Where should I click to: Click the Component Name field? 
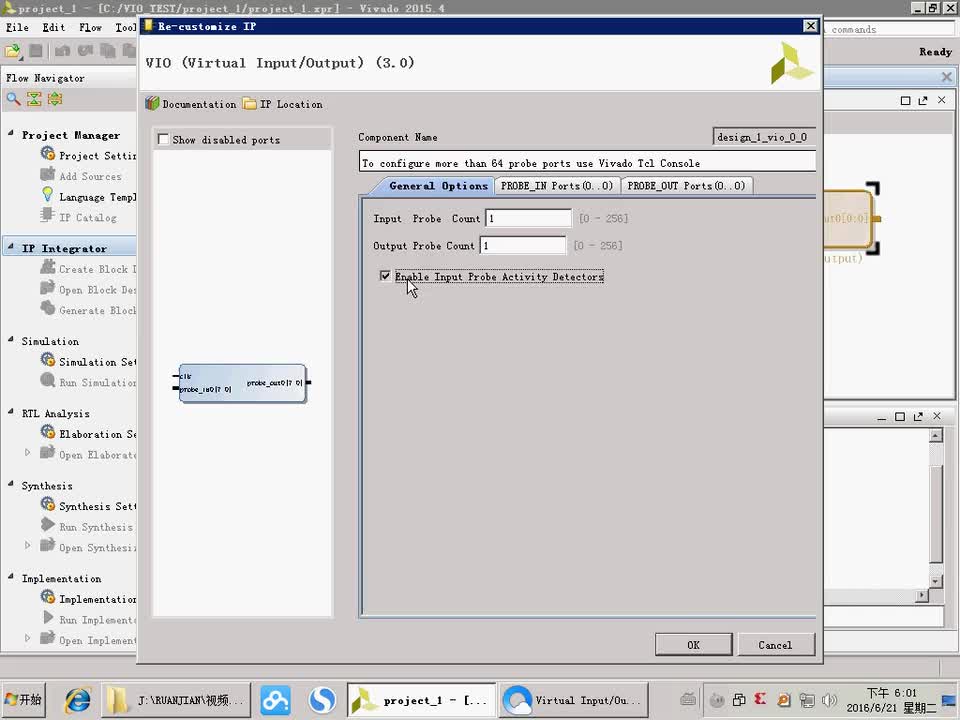[764, 137]
